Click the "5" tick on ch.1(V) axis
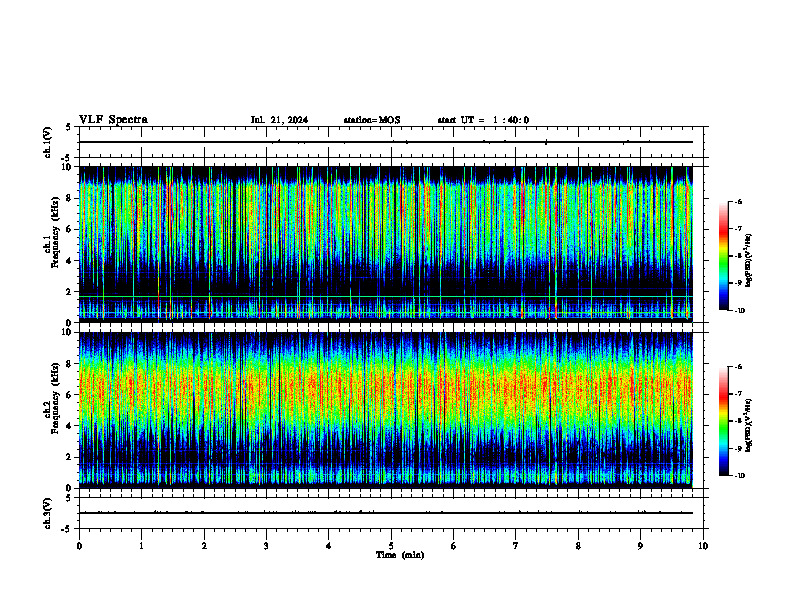 point(69,127)
